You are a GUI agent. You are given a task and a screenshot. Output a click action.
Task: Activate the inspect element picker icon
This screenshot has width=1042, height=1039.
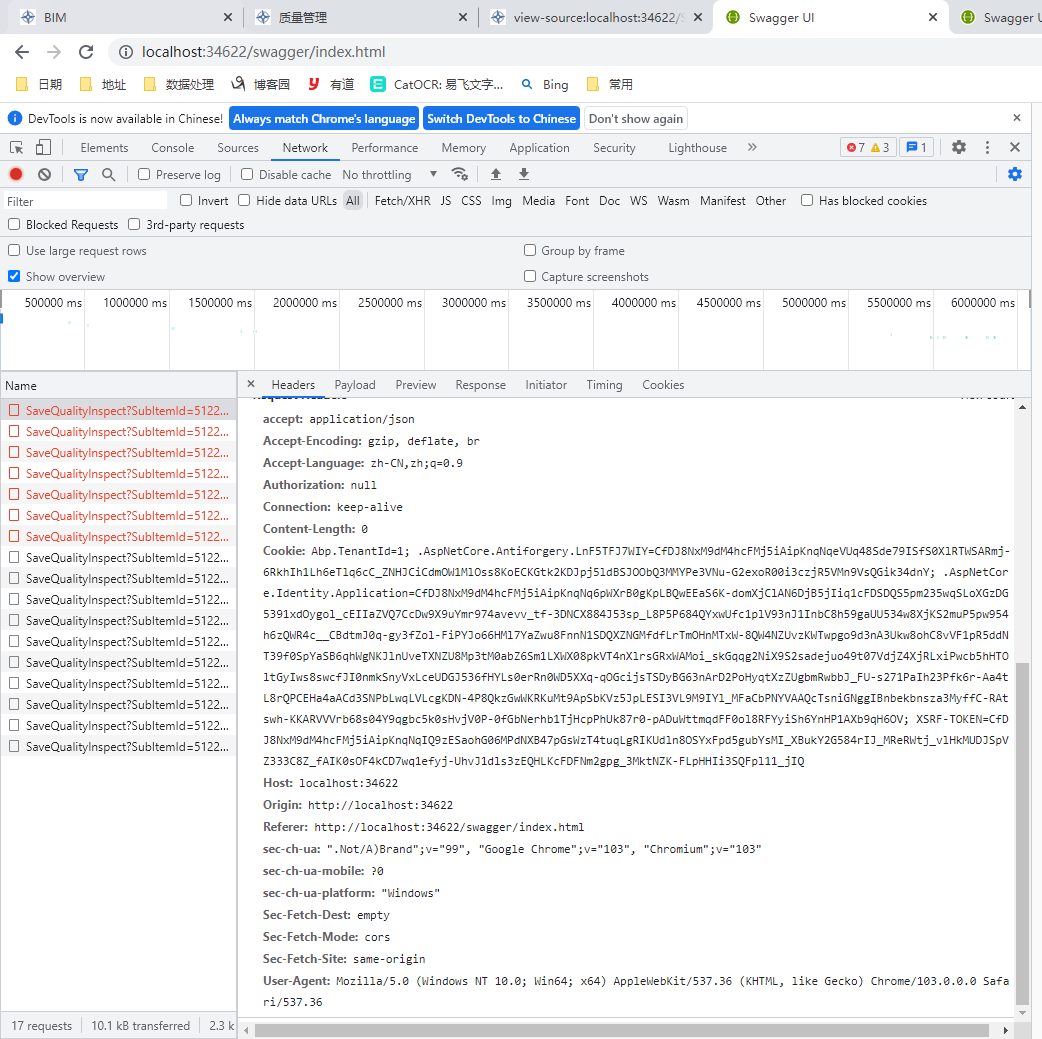coord(17,148)
